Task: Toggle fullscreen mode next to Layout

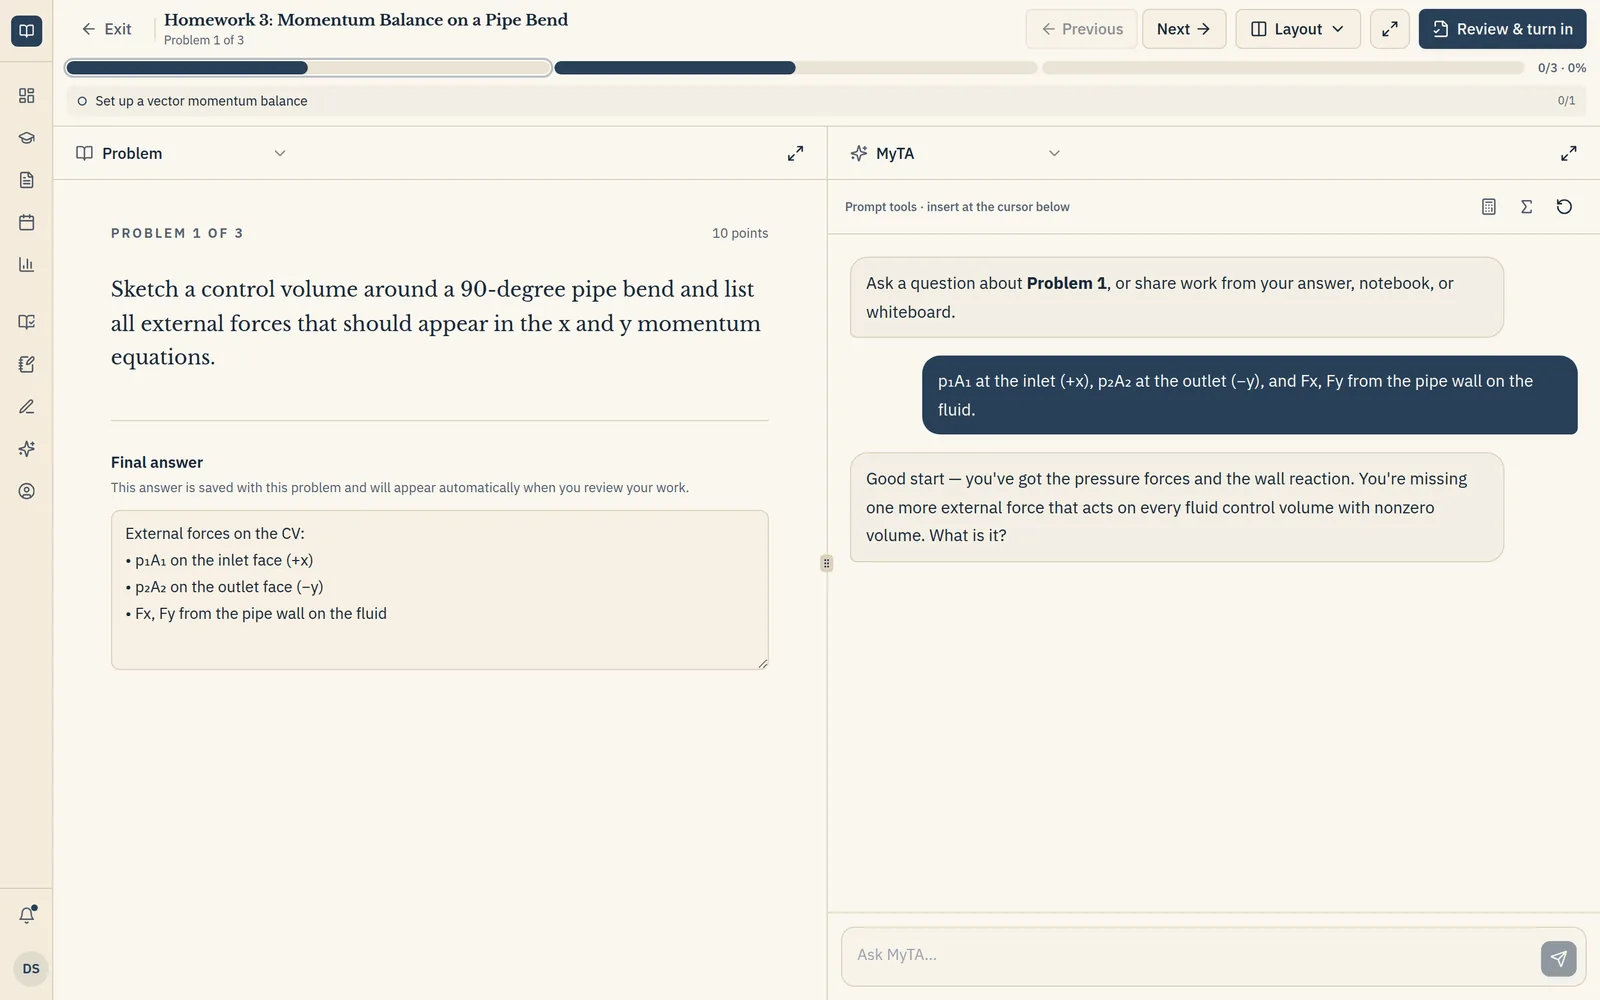Action: click(x=1390, y=29)
